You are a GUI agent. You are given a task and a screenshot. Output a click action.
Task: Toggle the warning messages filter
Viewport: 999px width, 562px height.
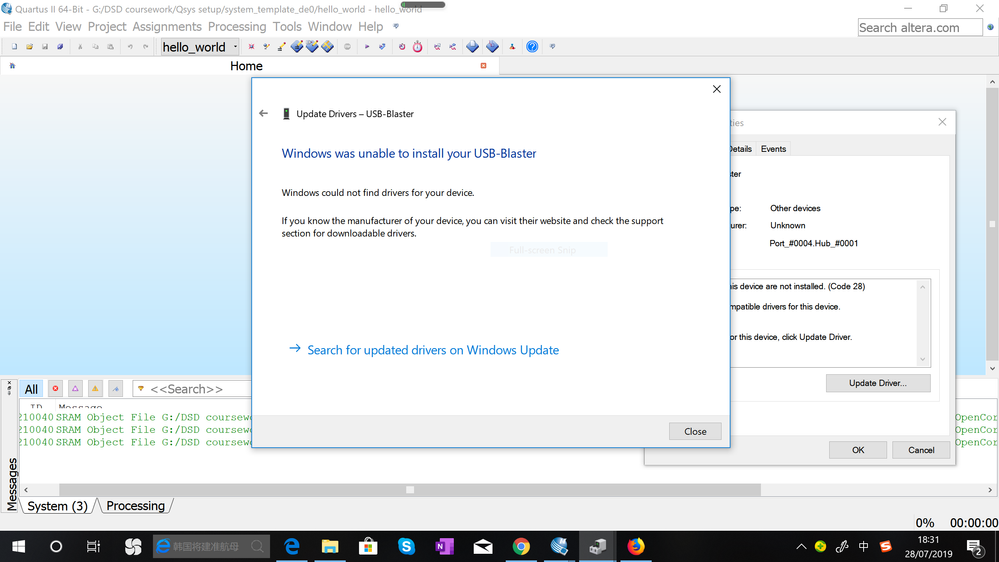95,389
